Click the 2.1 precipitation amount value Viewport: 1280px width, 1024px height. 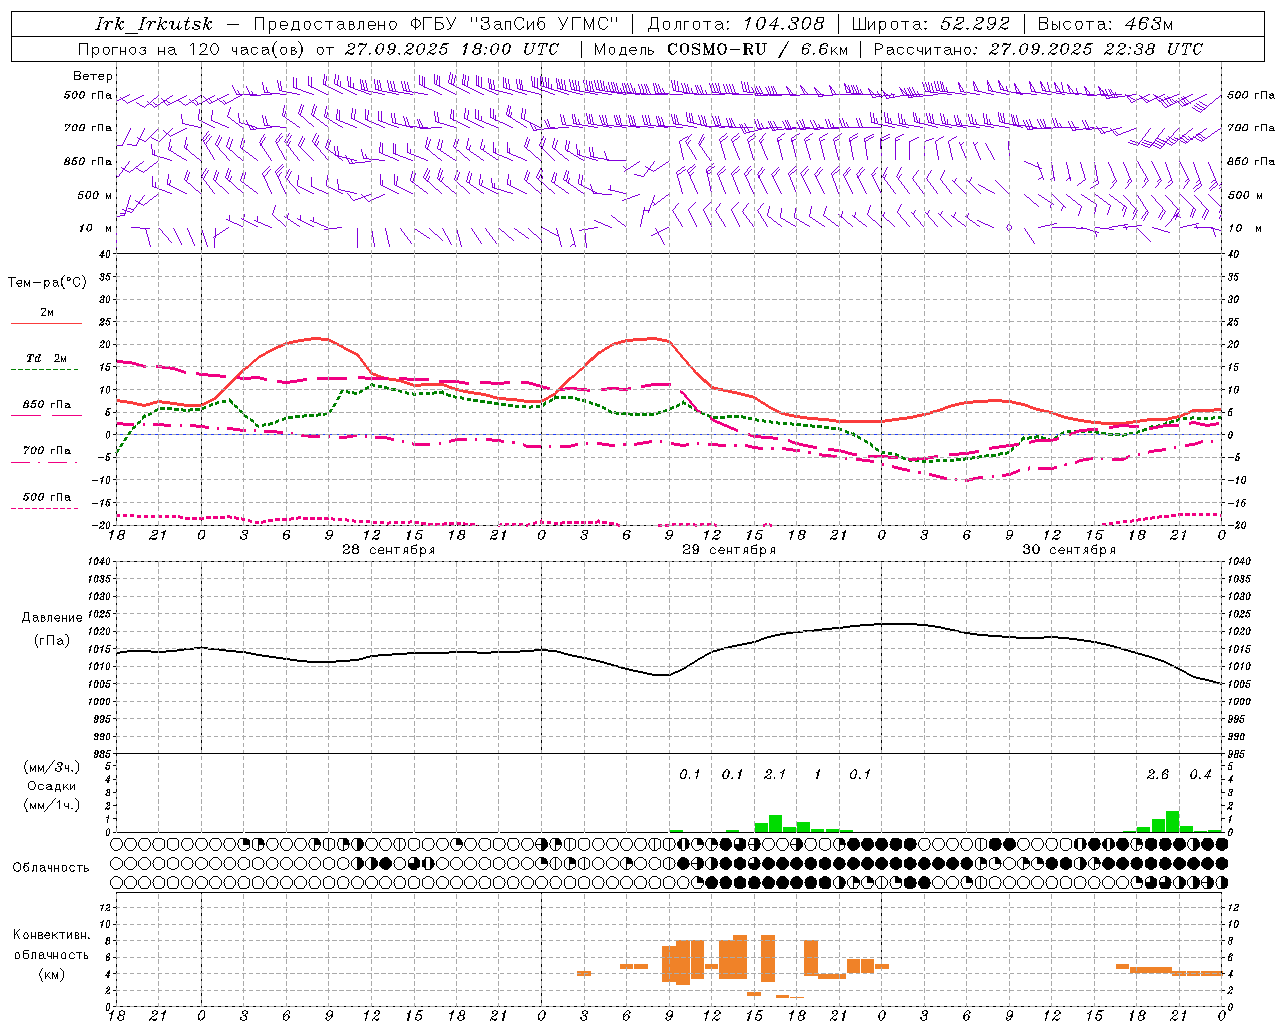coord(775,774)
